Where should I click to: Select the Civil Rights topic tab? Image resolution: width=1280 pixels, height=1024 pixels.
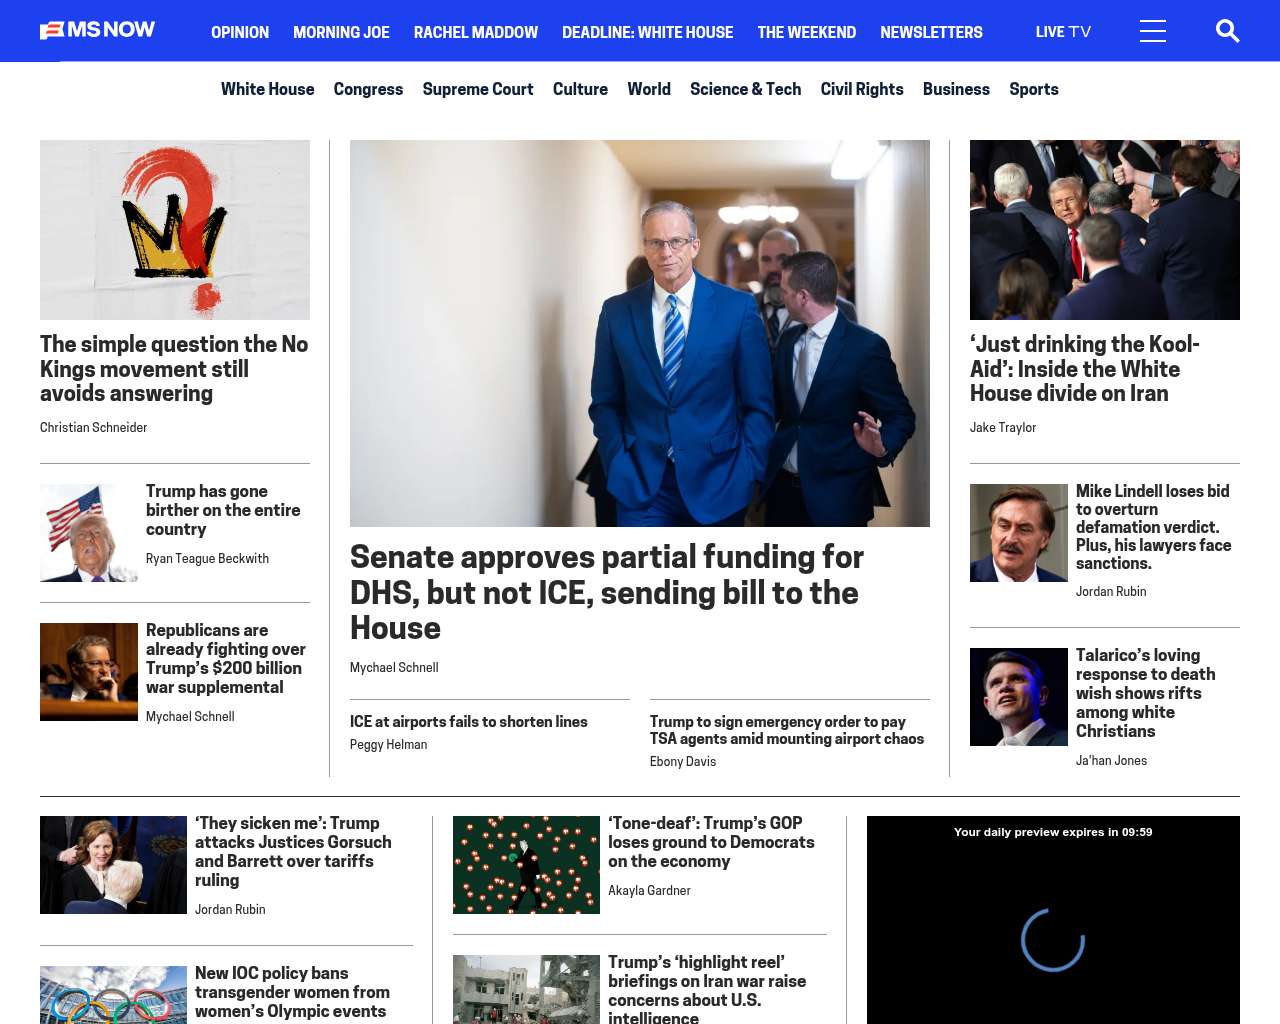point(862,89)
